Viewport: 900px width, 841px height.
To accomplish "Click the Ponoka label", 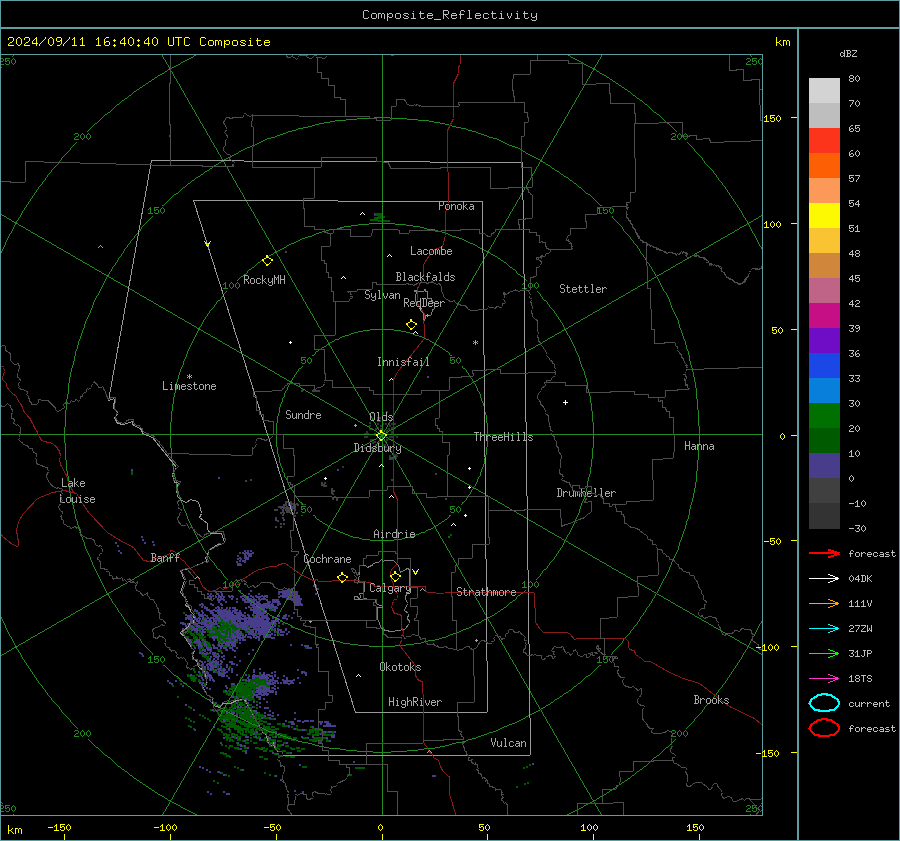I will [456, 206].
